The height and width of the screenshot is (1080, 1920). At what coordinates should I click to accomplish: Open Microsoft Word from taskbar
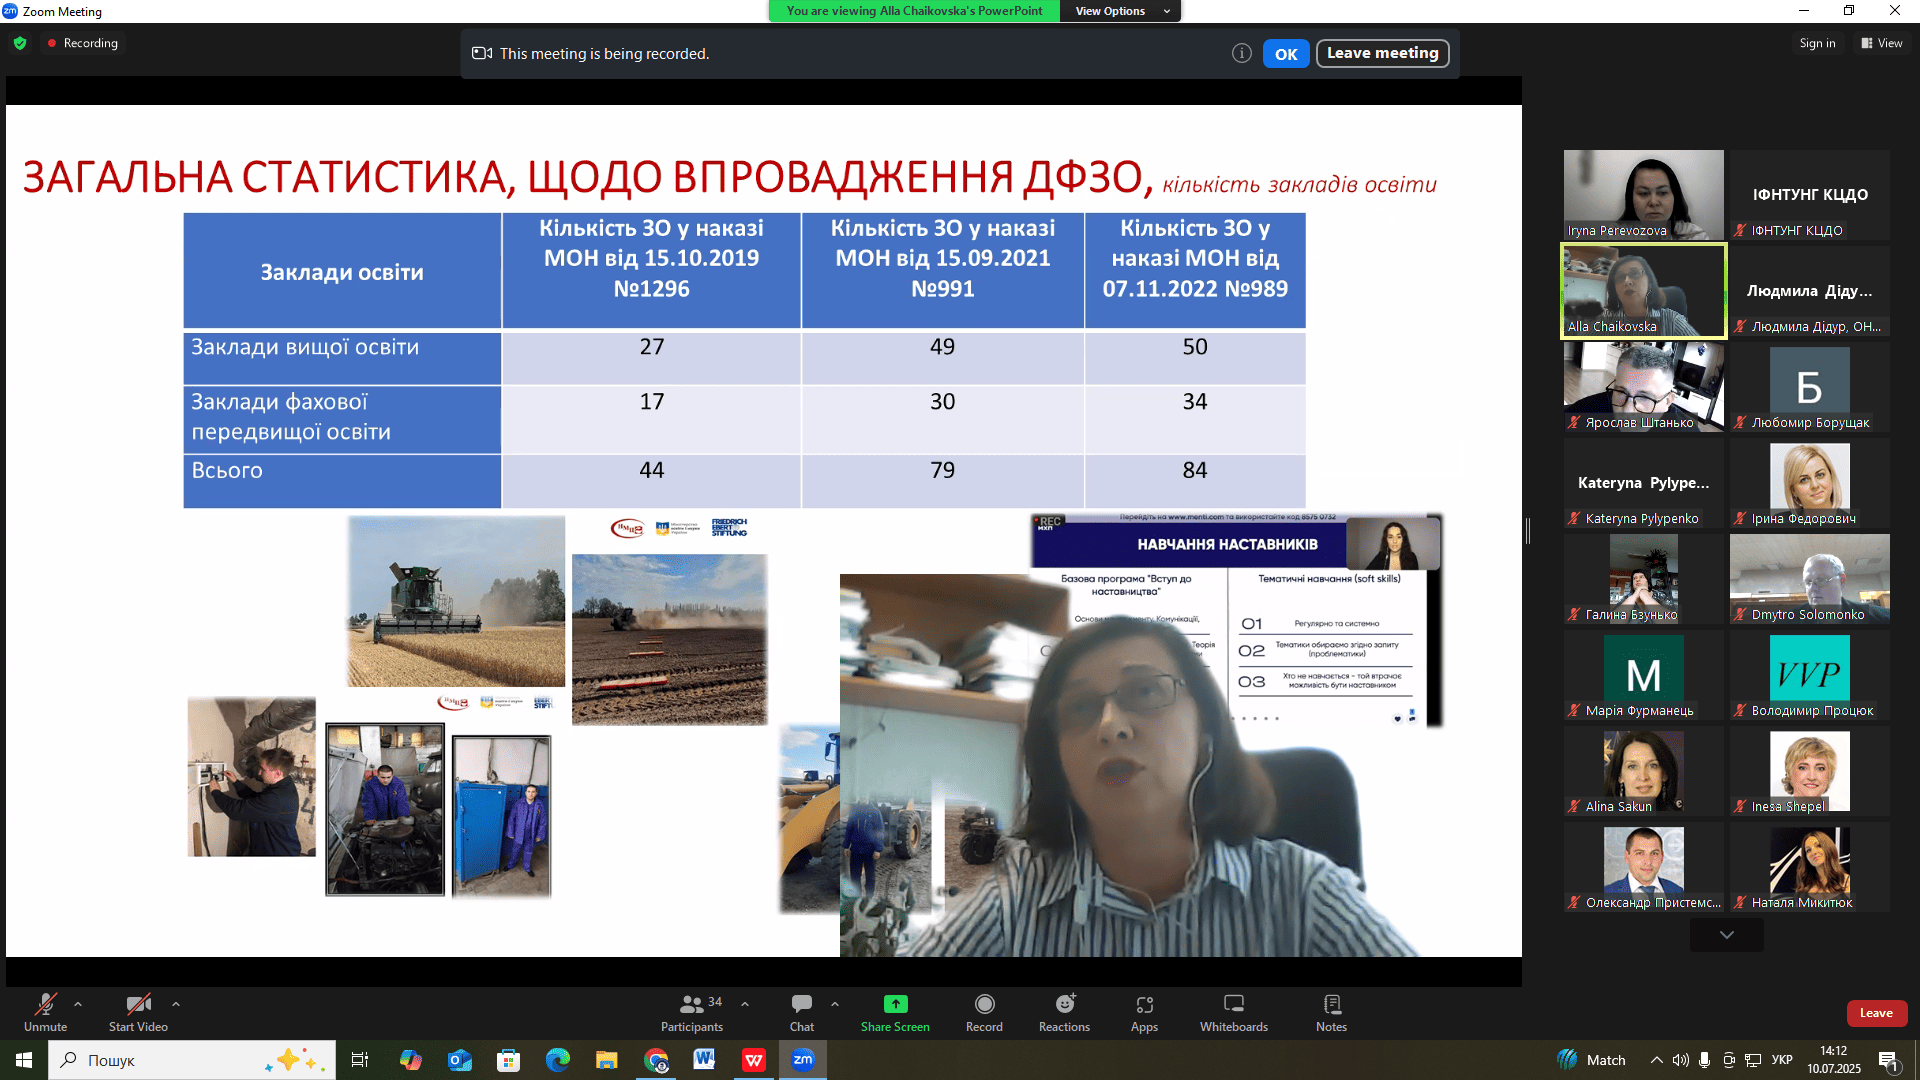[704, 1060]
